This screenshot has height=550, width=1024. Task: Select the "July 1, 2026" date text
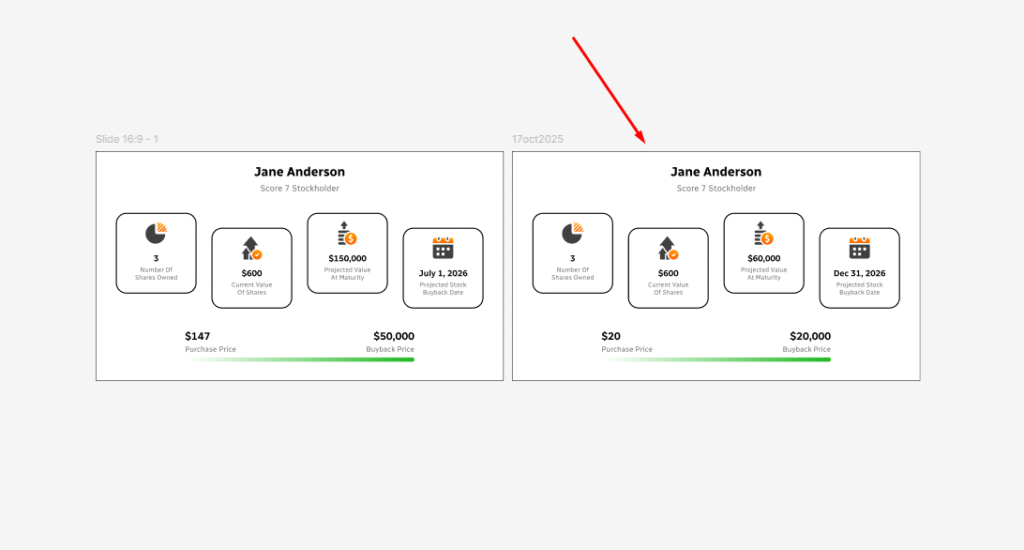coord(443,273)
